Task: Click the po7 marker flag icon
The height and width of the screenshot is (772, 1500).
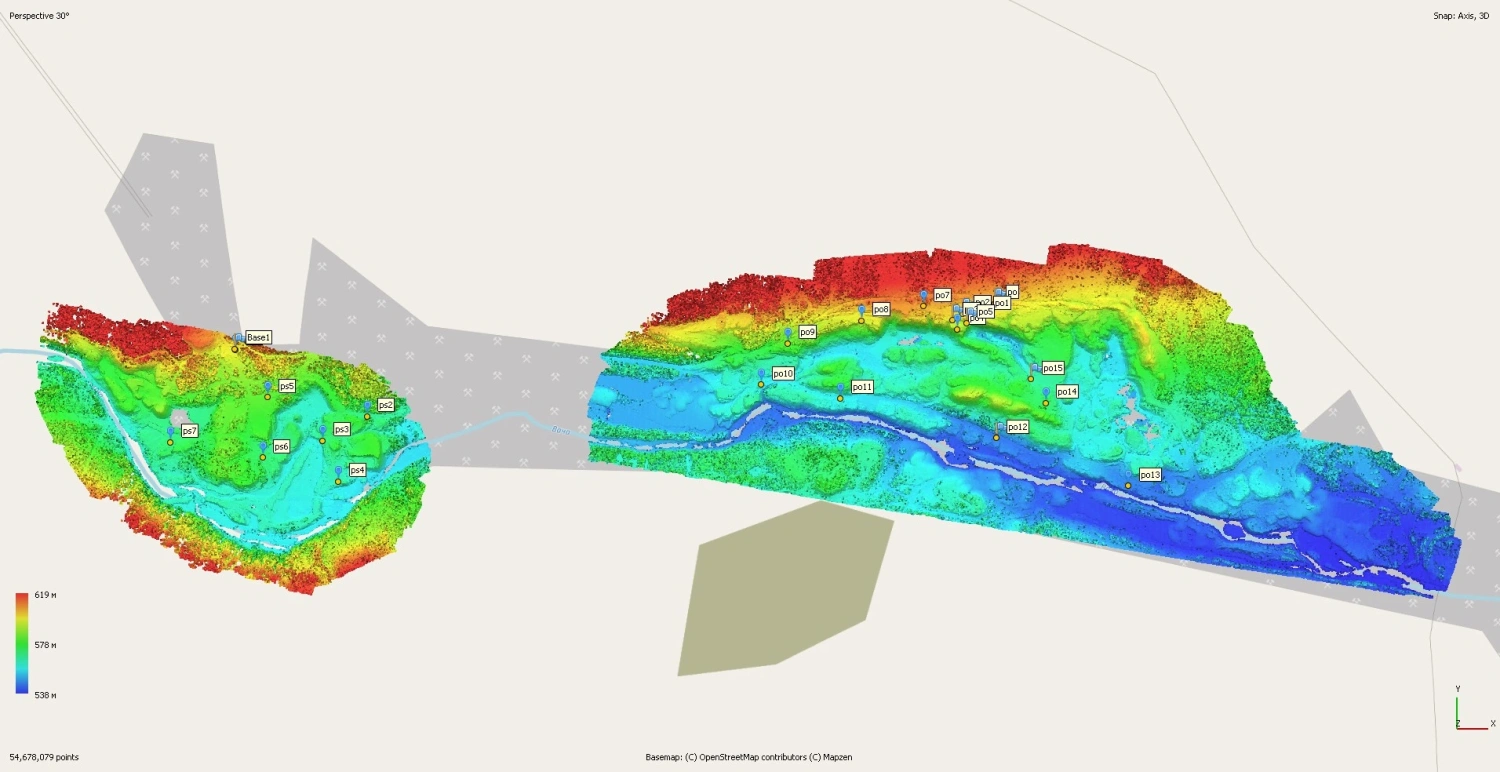Action: tap(923, 296)
